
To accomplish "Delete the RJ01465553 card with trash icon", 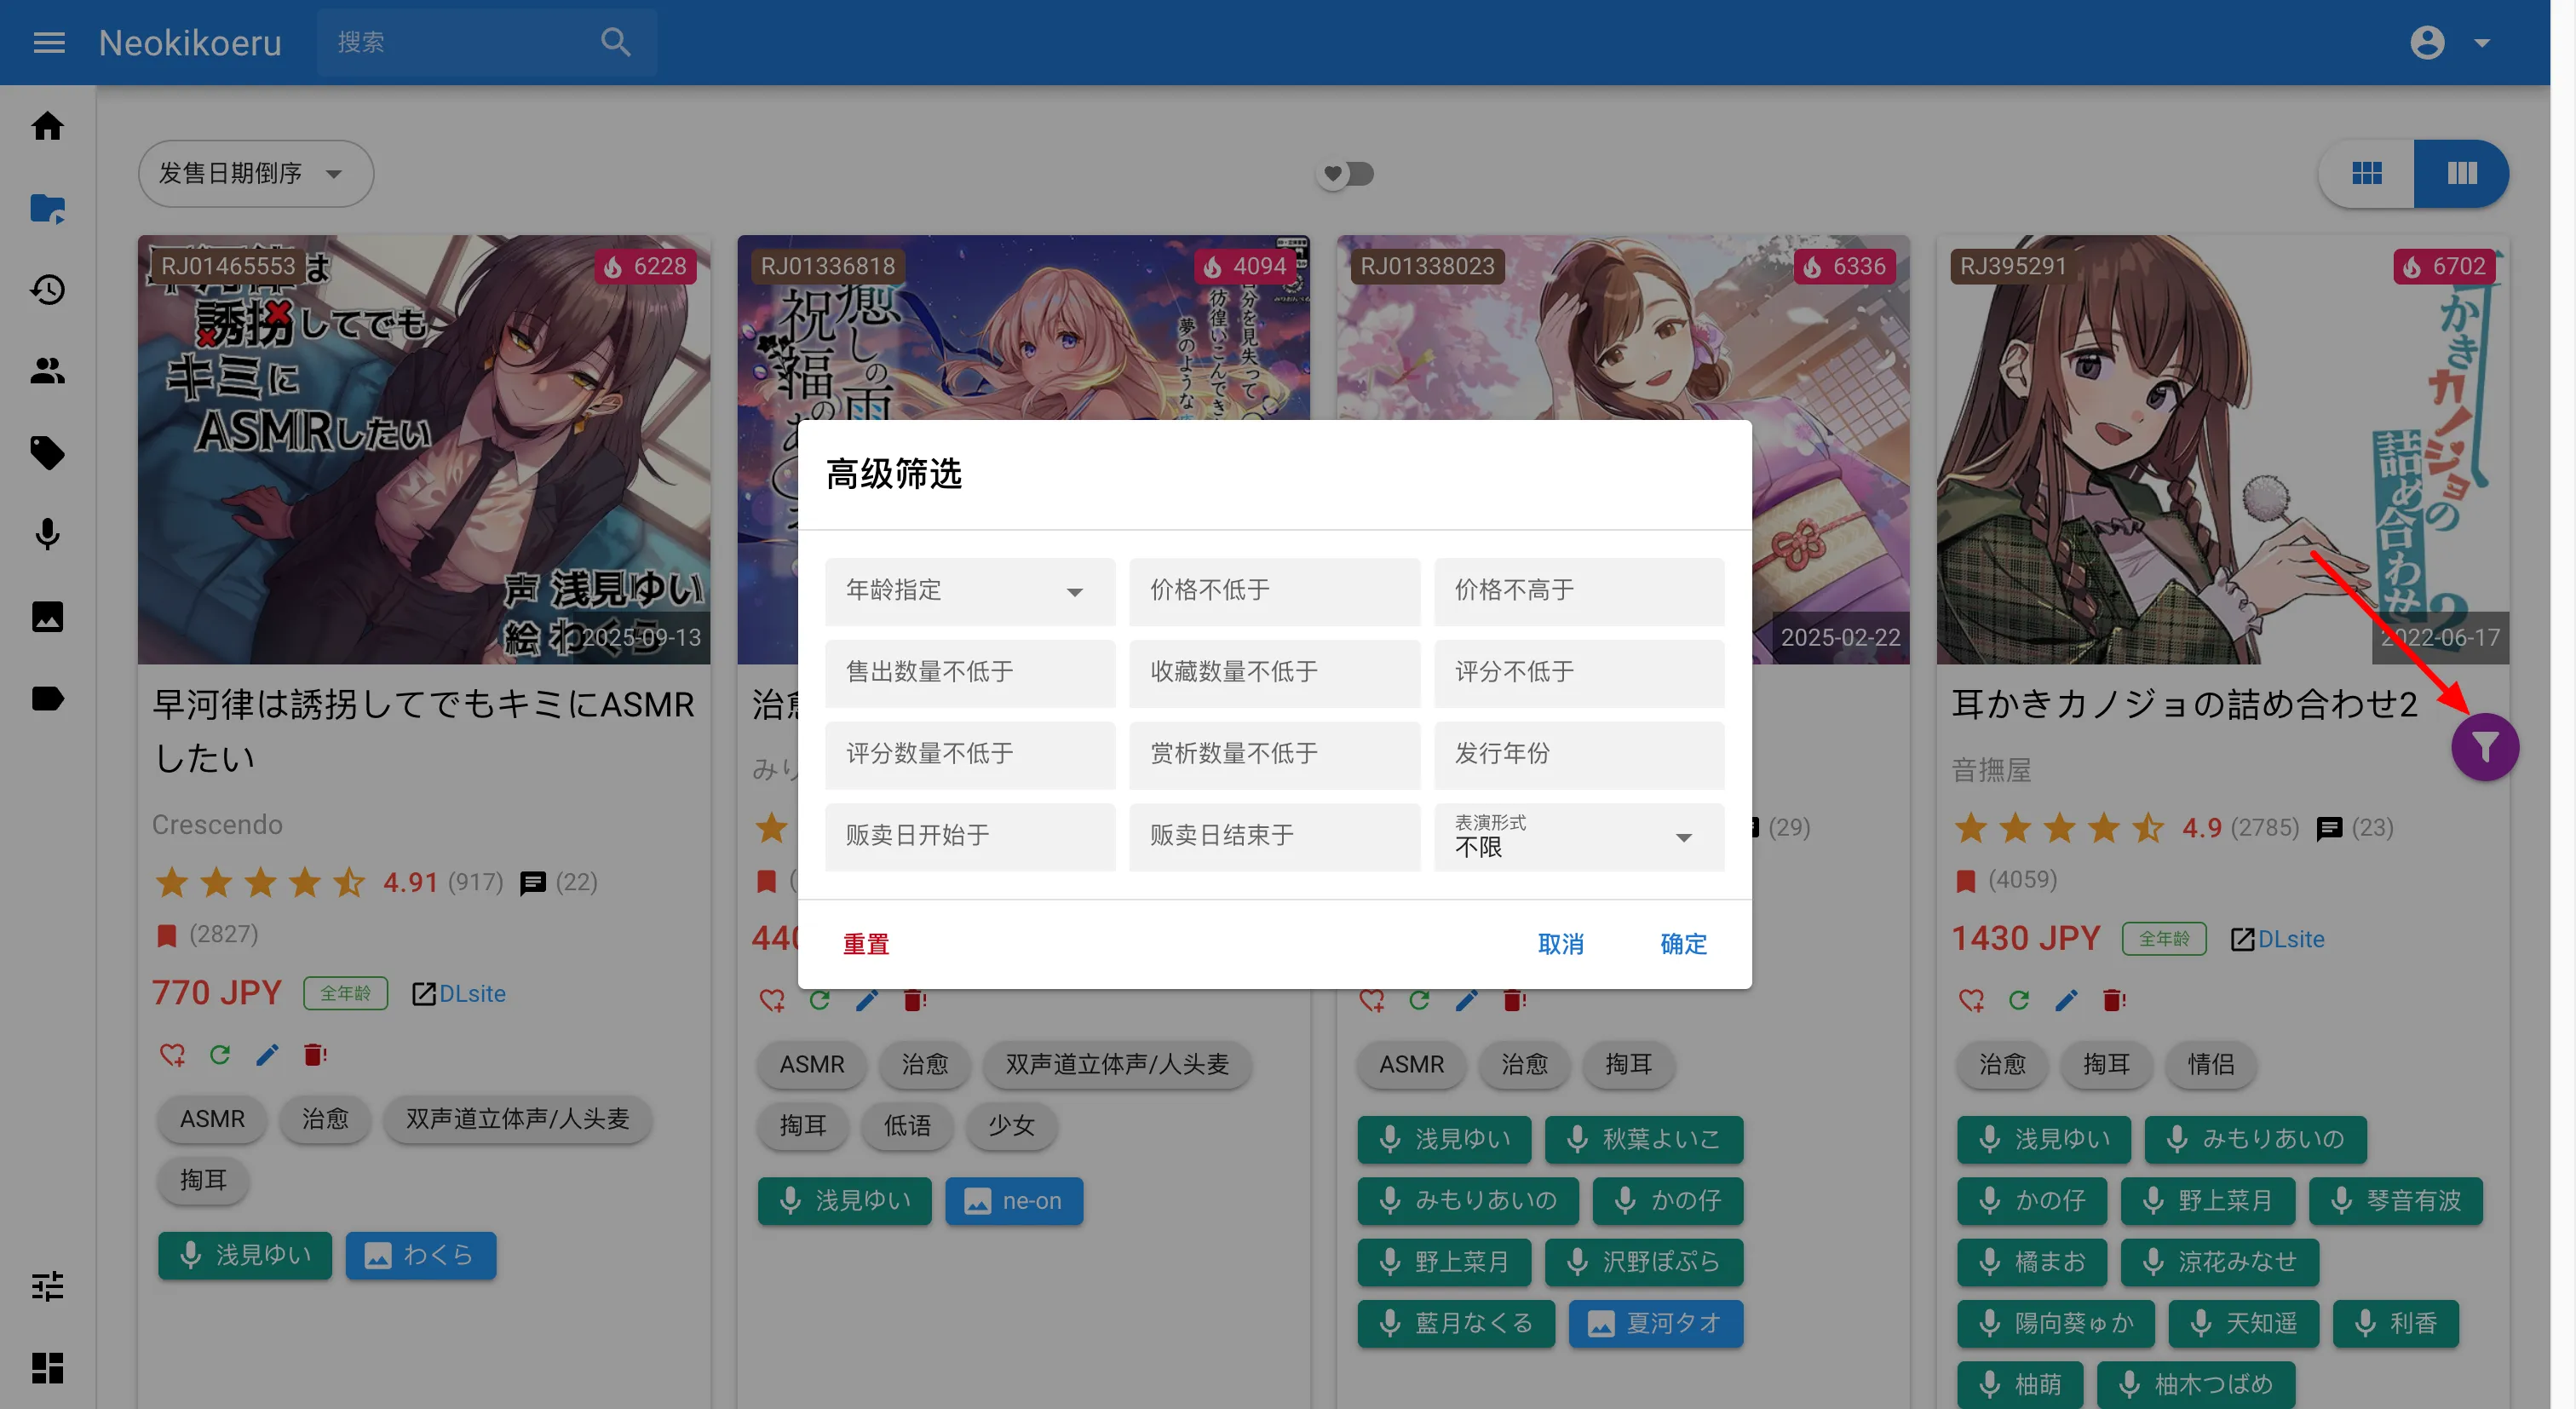I will [x=315, y=1054].
